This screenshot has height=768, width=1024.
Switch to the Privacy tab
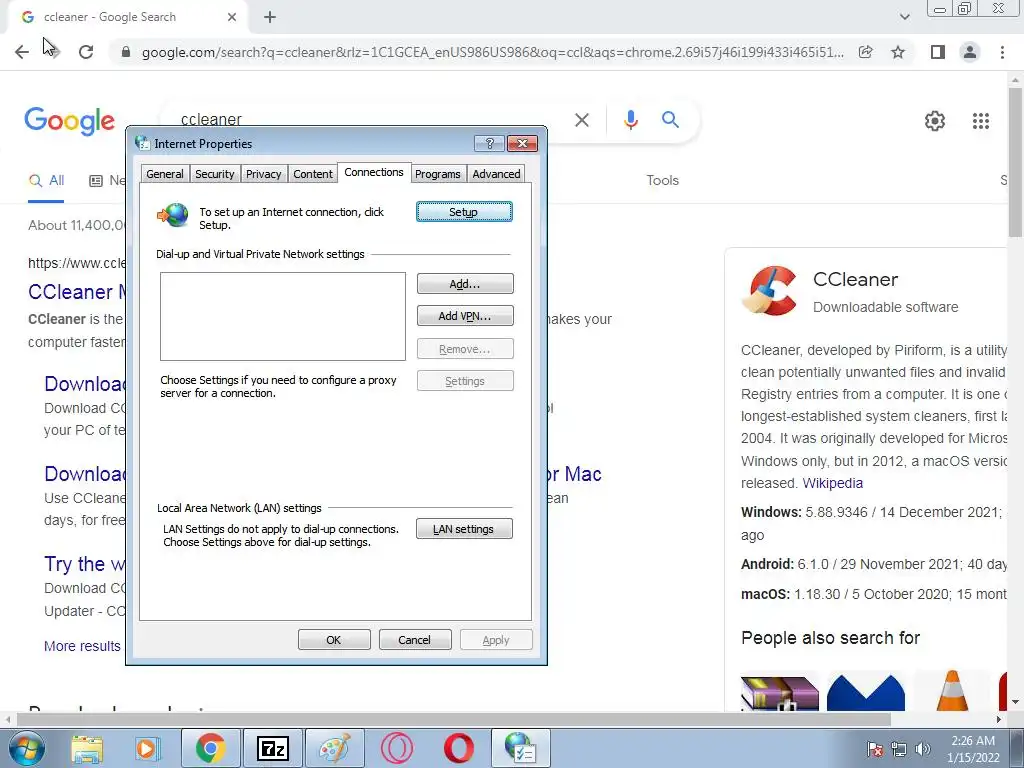click(x=263, y=174)
